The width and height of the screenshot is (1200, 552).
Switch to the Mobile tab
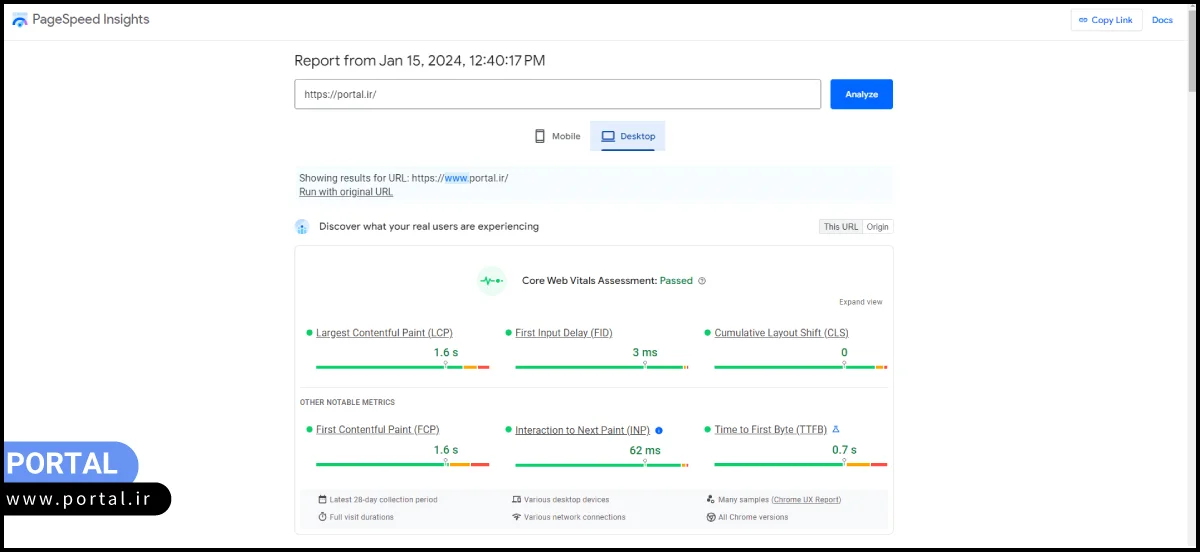(557, 136)
